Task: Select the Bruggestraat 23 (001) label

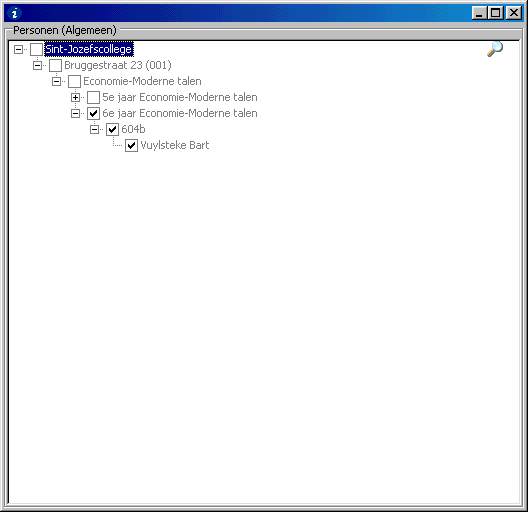Action: (118, 65)
